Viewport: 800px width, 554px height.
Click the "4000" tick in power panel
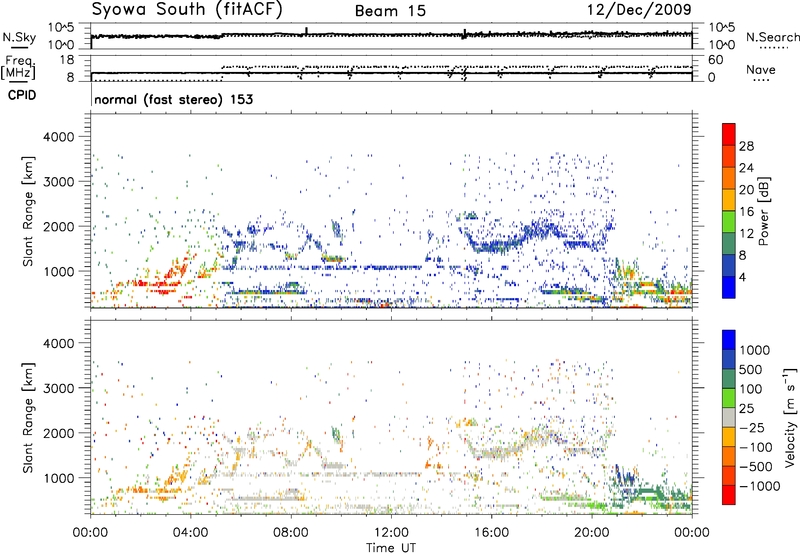point(59,137)
